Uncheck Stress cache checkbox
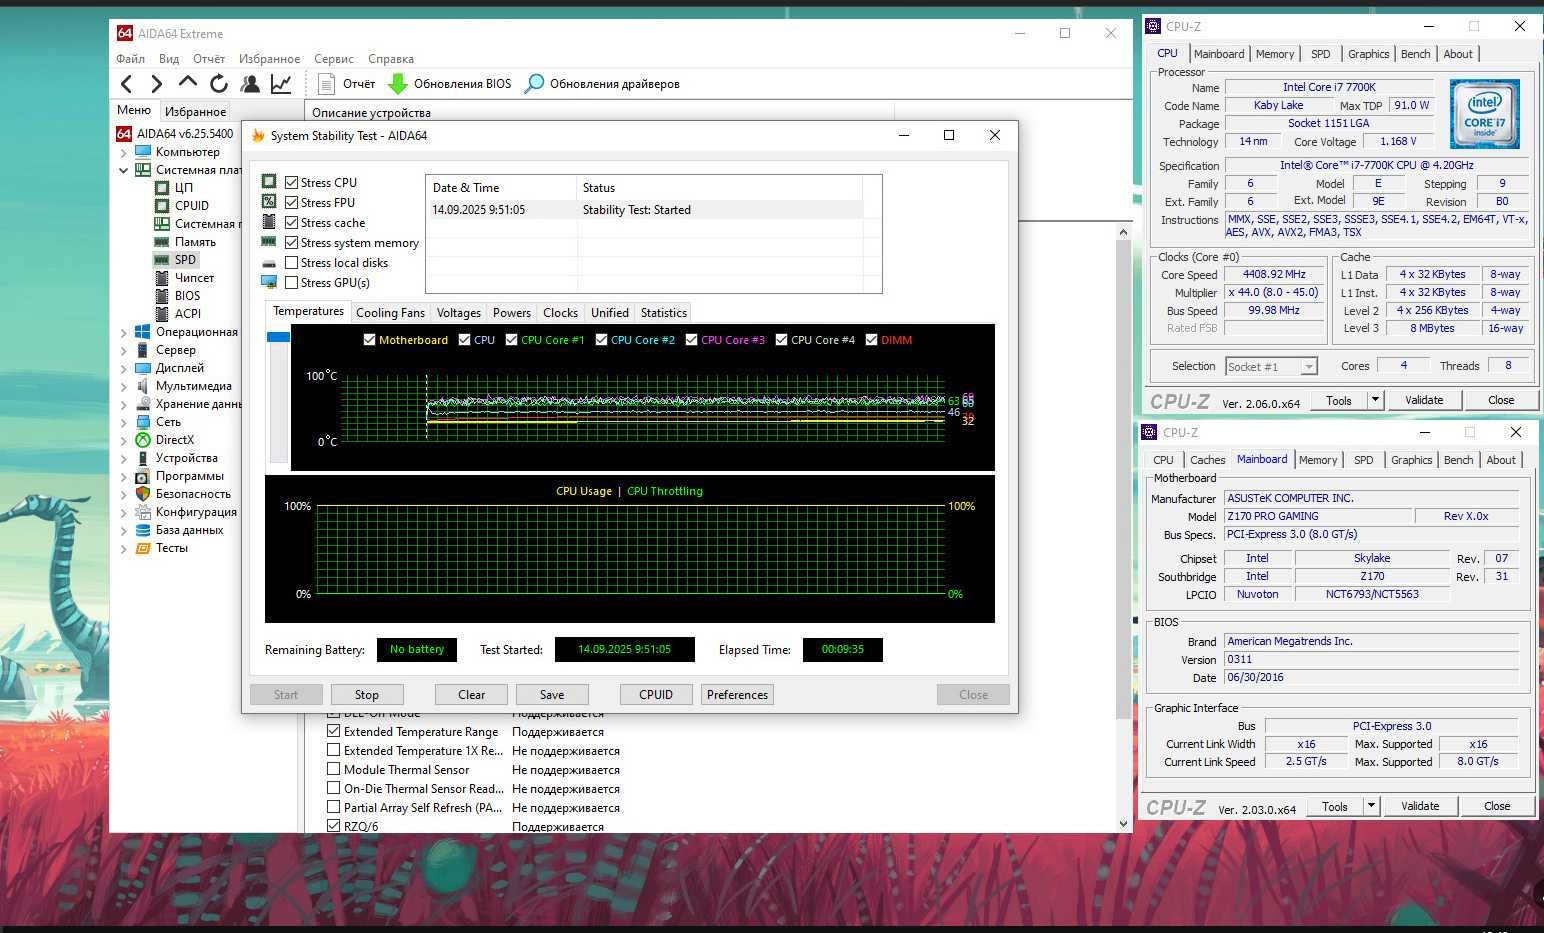1544x933 pixels. click(x=292, y=222)
